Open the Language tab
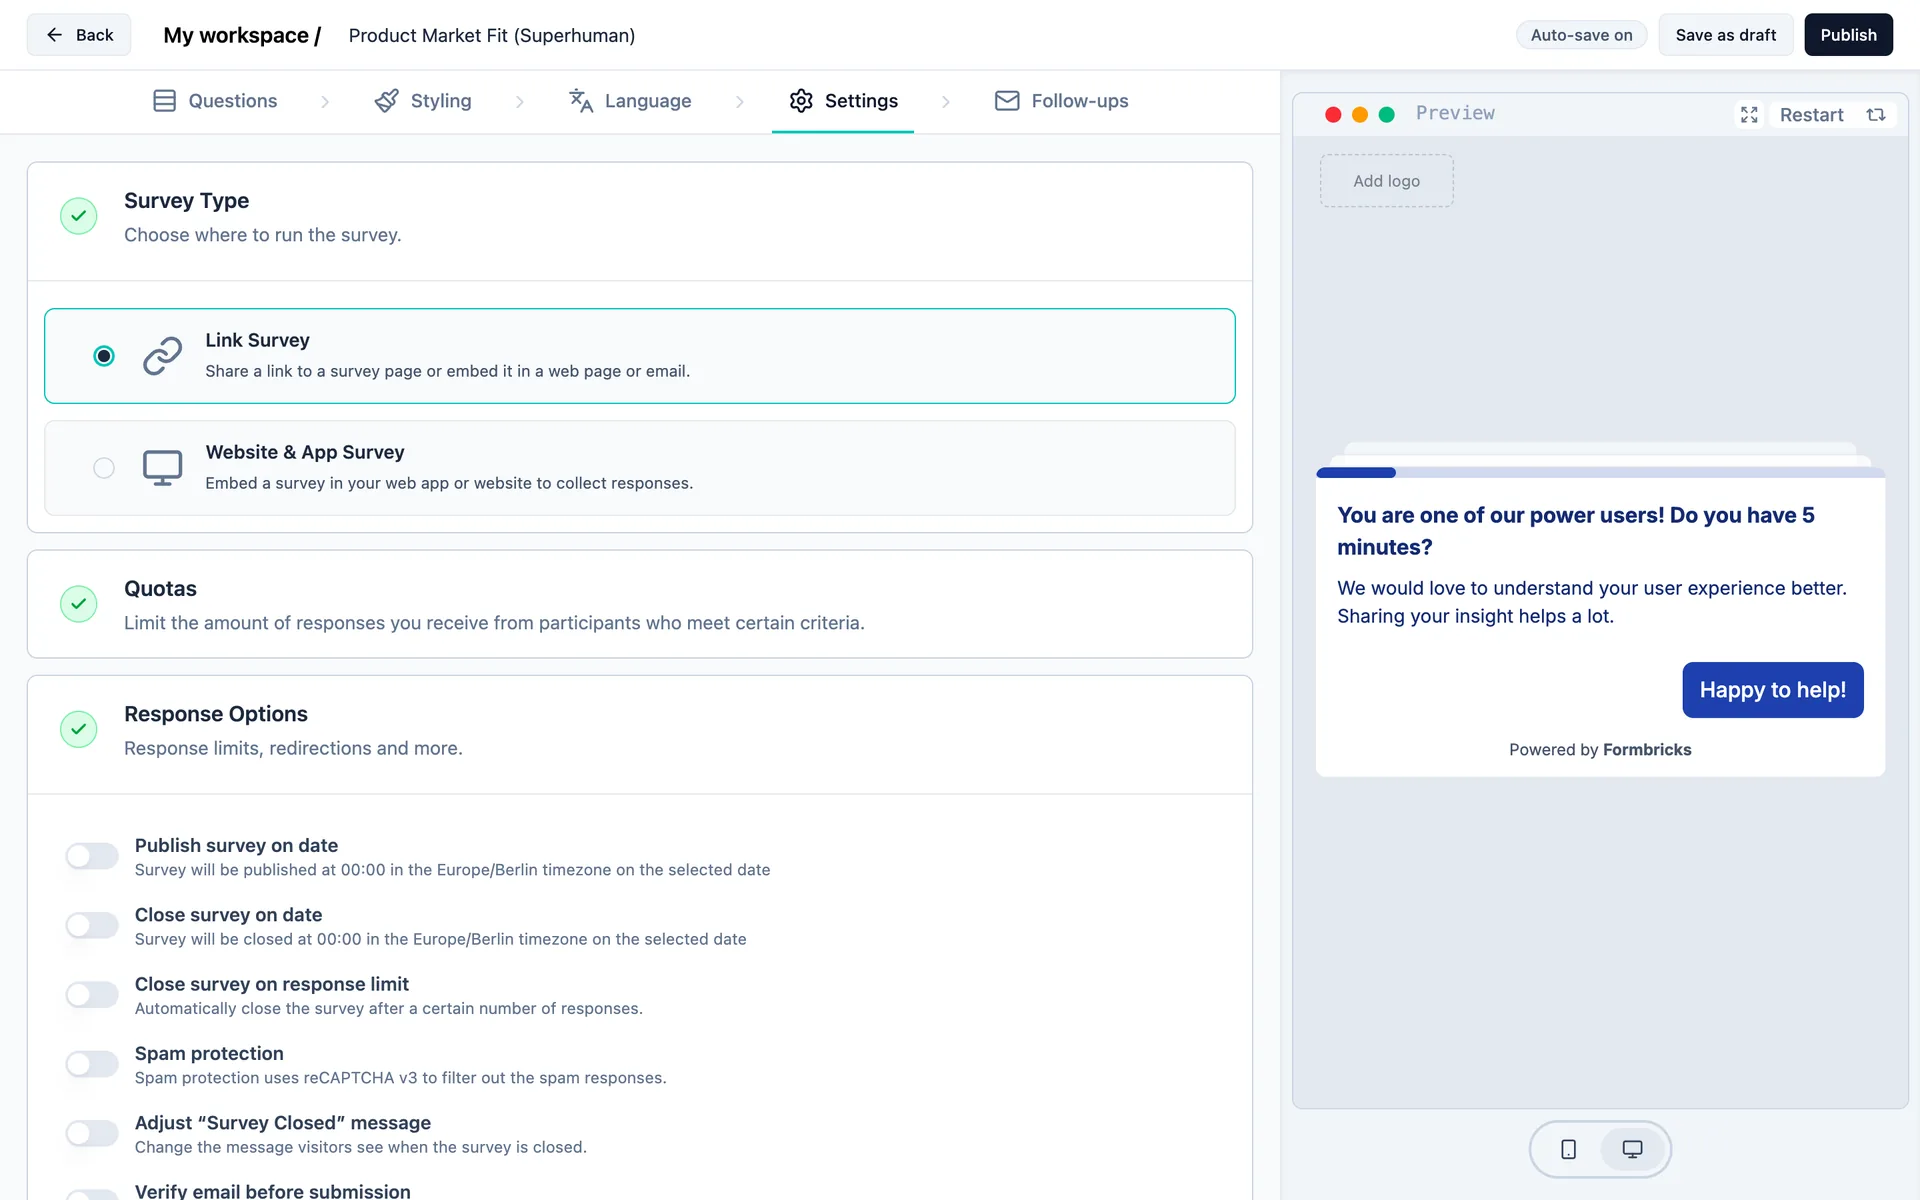 coord(630,101)
